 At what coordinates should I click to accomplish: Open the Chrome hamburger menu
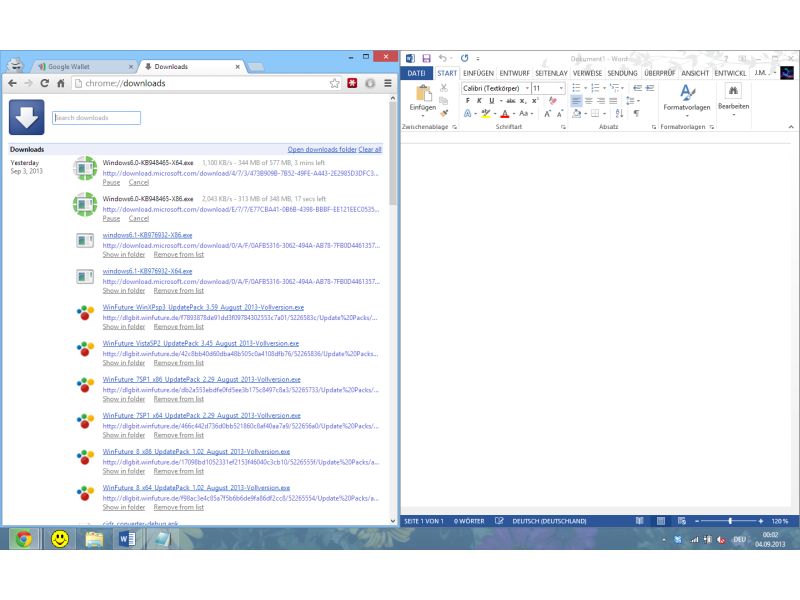tap(388, 83)
